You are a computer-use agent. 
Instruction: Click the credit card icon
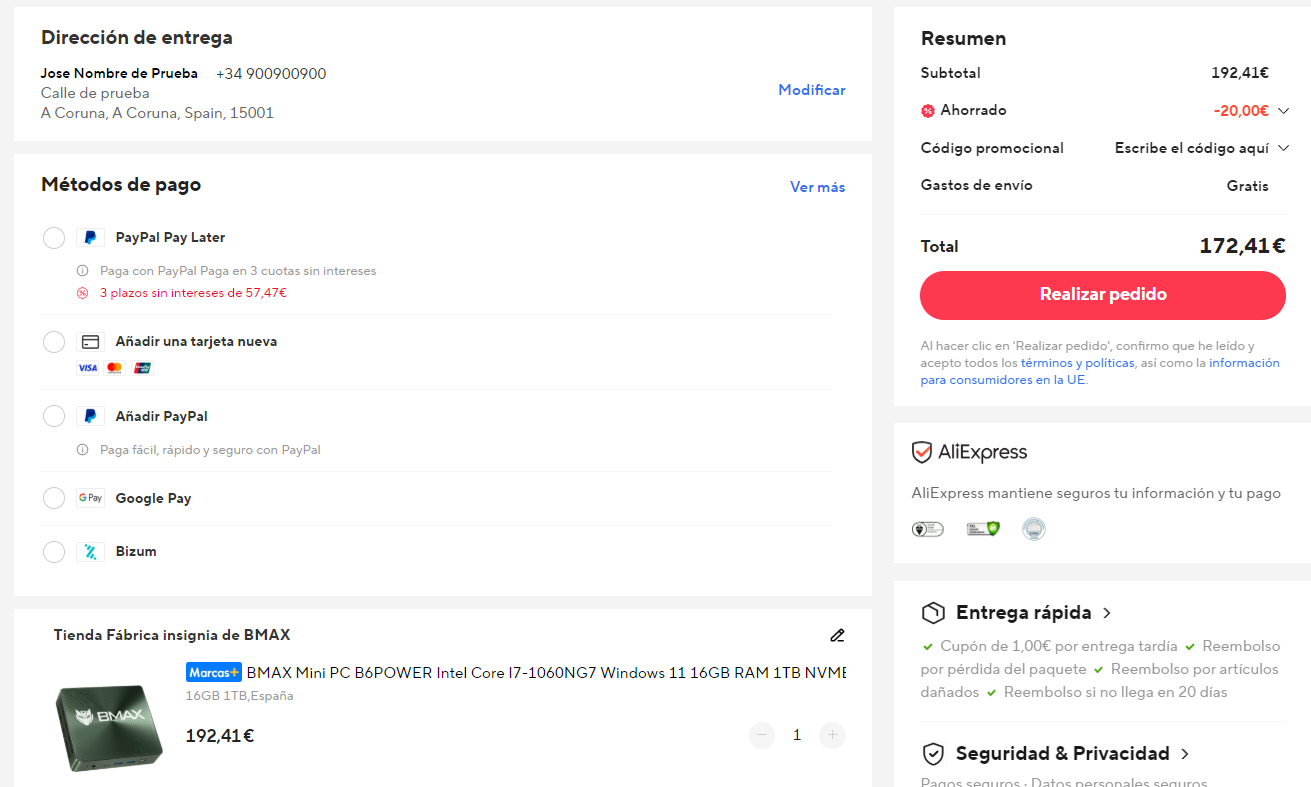90,342
